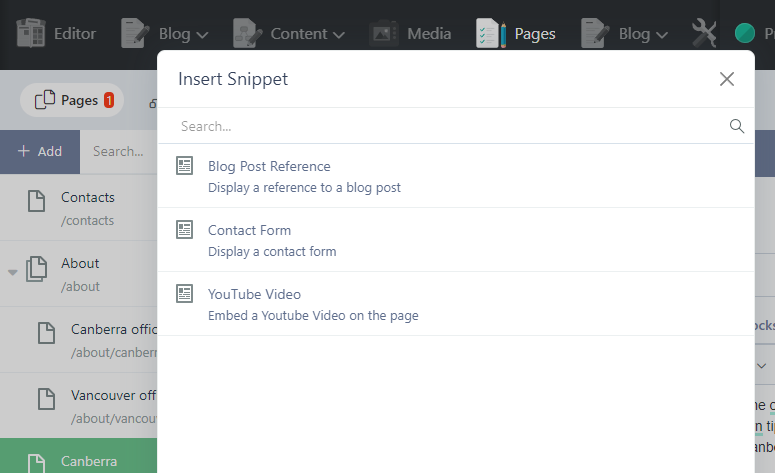Close the Insert Snippet dialog
The image size is (775, 473).
click(727, 79)
